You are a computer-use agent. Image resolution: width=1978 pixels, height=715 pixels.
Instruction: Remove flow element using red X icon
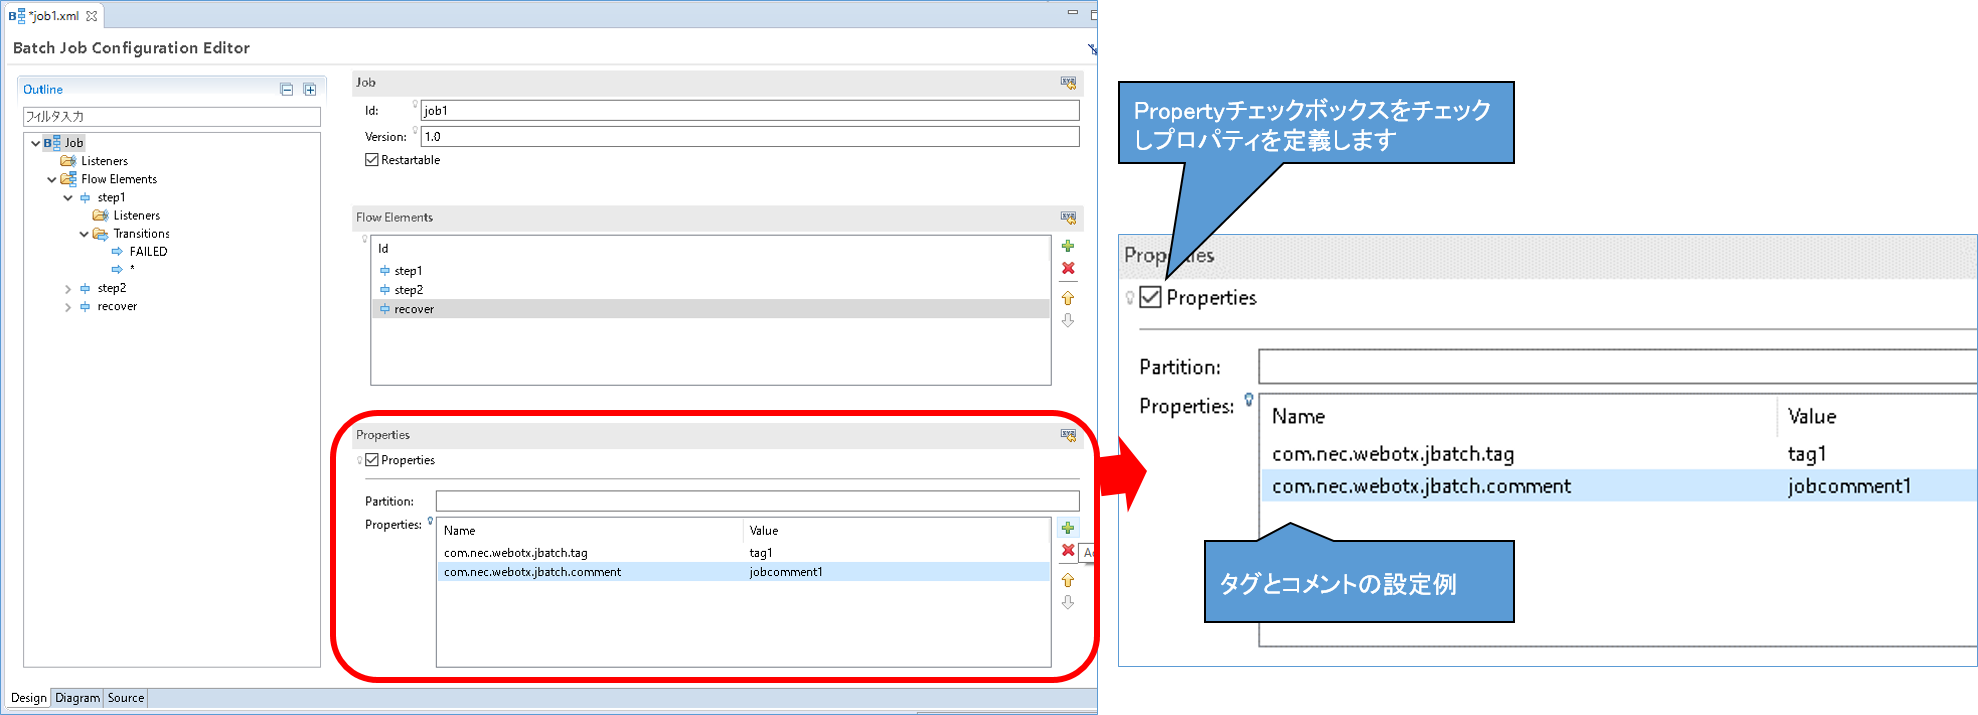pos(1068,268)
